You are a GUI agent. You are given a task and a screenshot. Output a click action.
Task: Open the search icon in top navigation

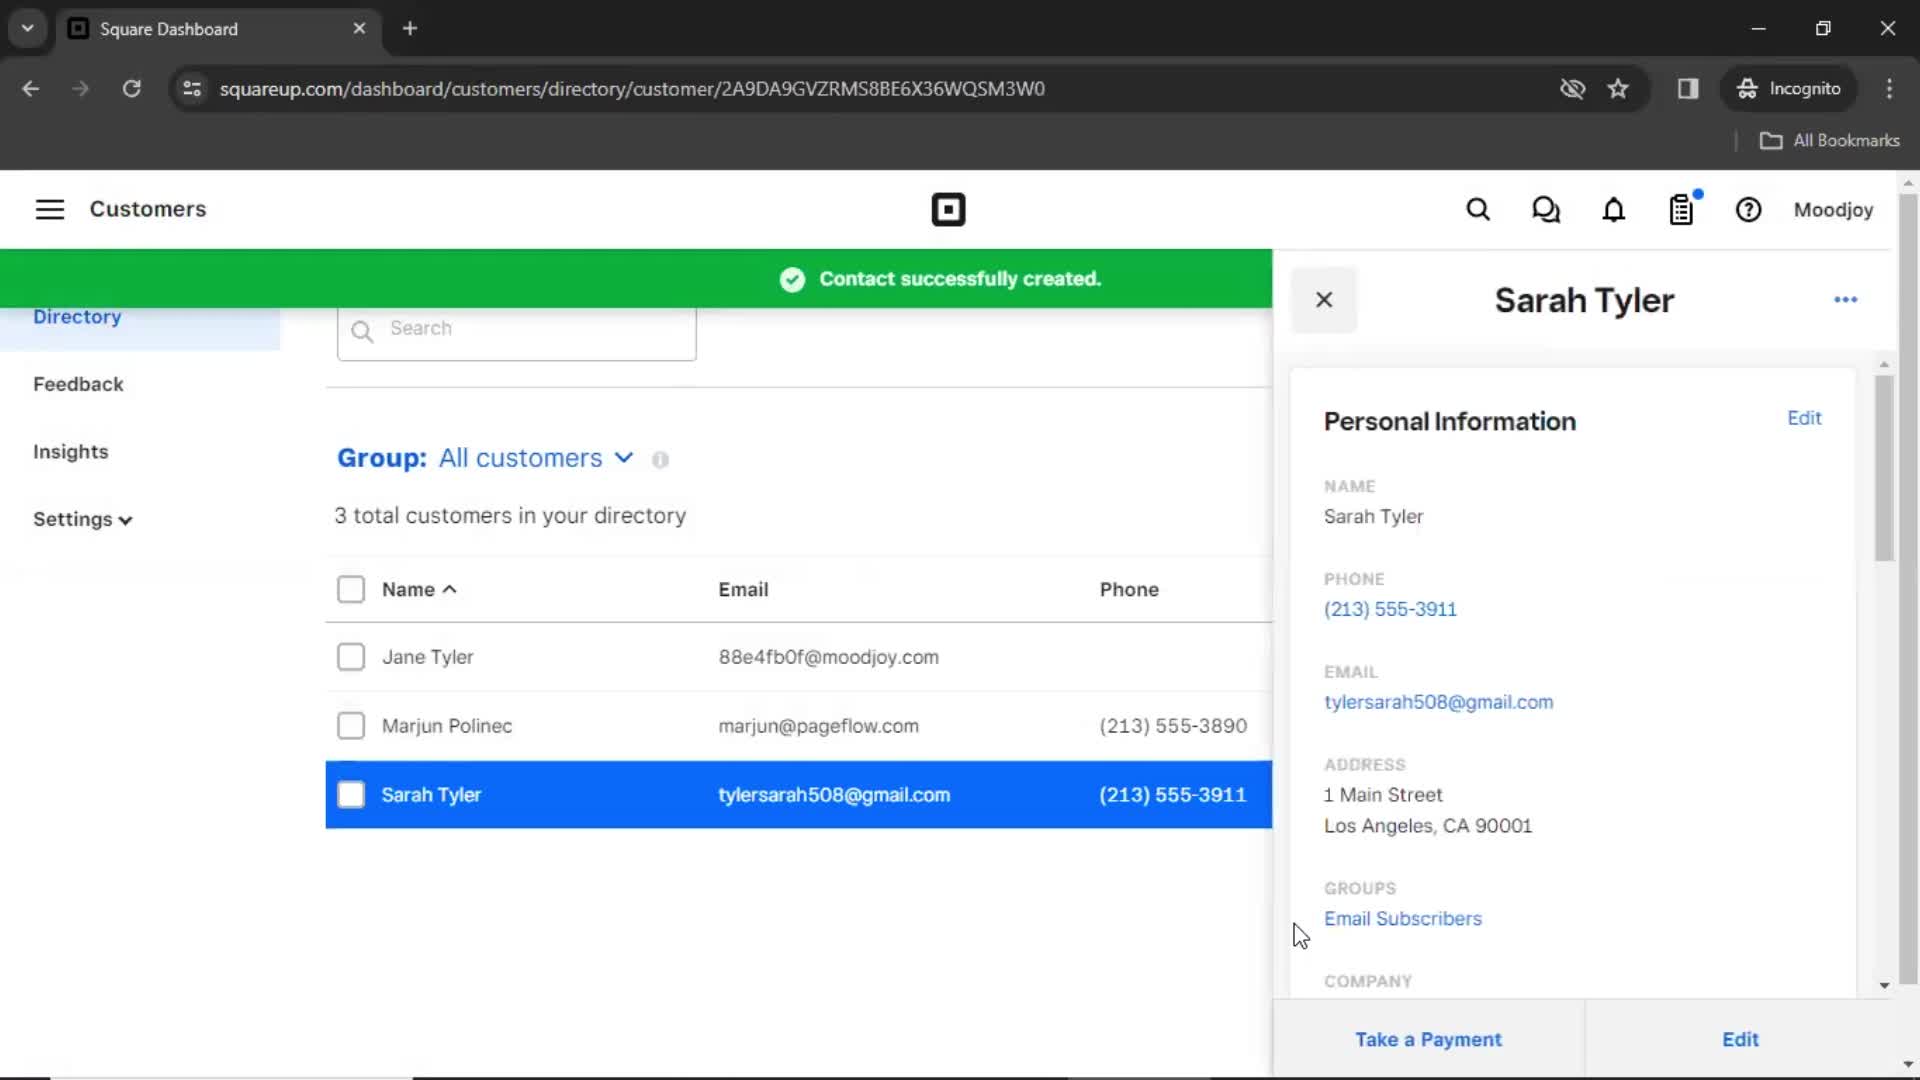click(x=1478, y=210)
